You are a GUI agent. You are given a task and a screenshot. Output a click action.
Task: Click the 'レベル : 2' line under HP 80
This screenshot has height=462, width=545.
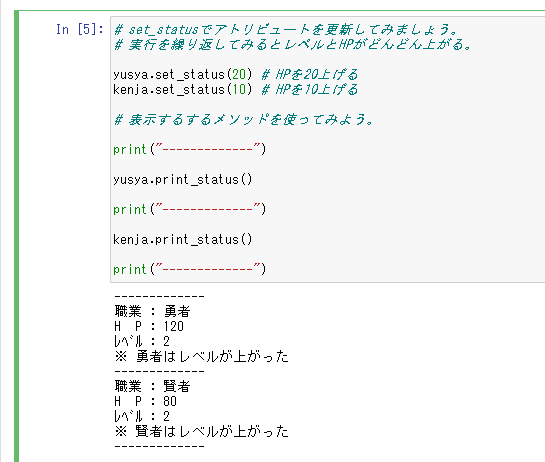[x=142, y=416]
